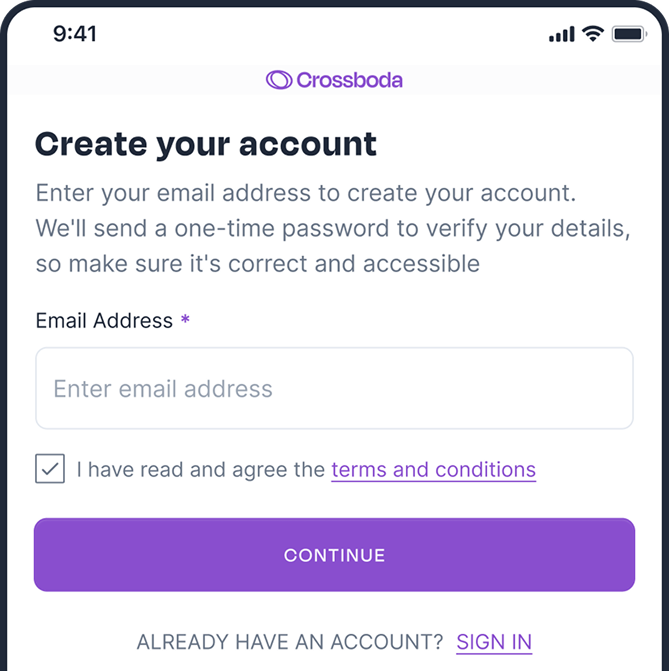Focus the Enter email address field
The height and width of the screenshot is (671, 669).
click(x=334, y=388)
